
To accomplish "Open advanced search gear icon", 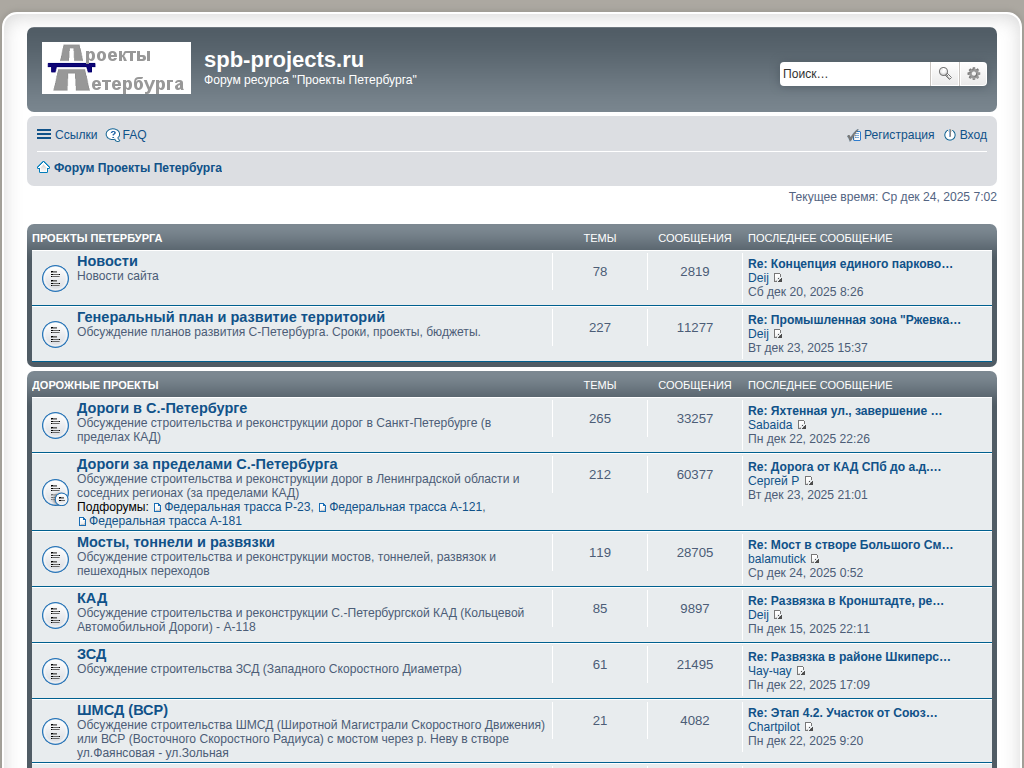I will 973,74.
